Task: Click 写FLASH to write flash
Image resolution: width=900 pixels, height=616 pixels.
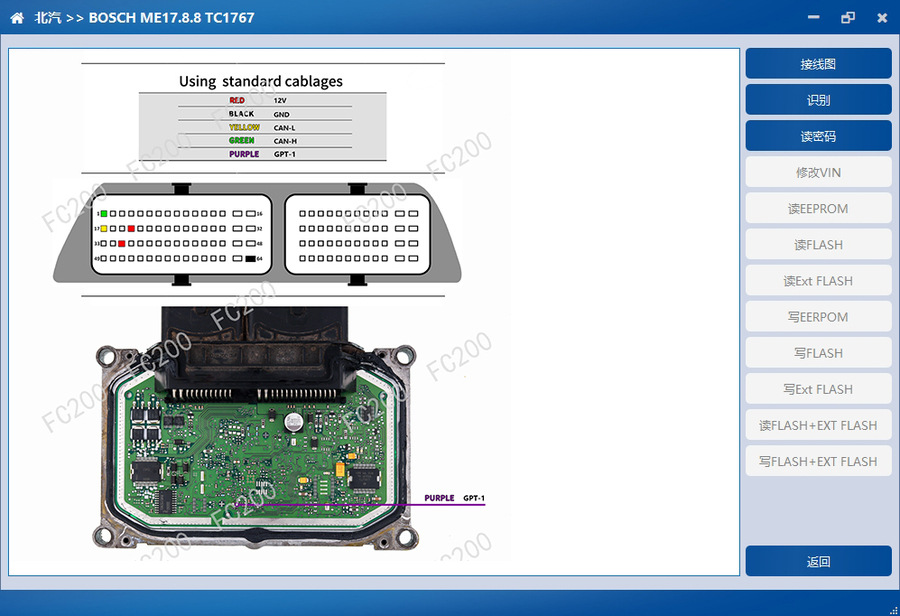Action: click(x=818, y=352)
